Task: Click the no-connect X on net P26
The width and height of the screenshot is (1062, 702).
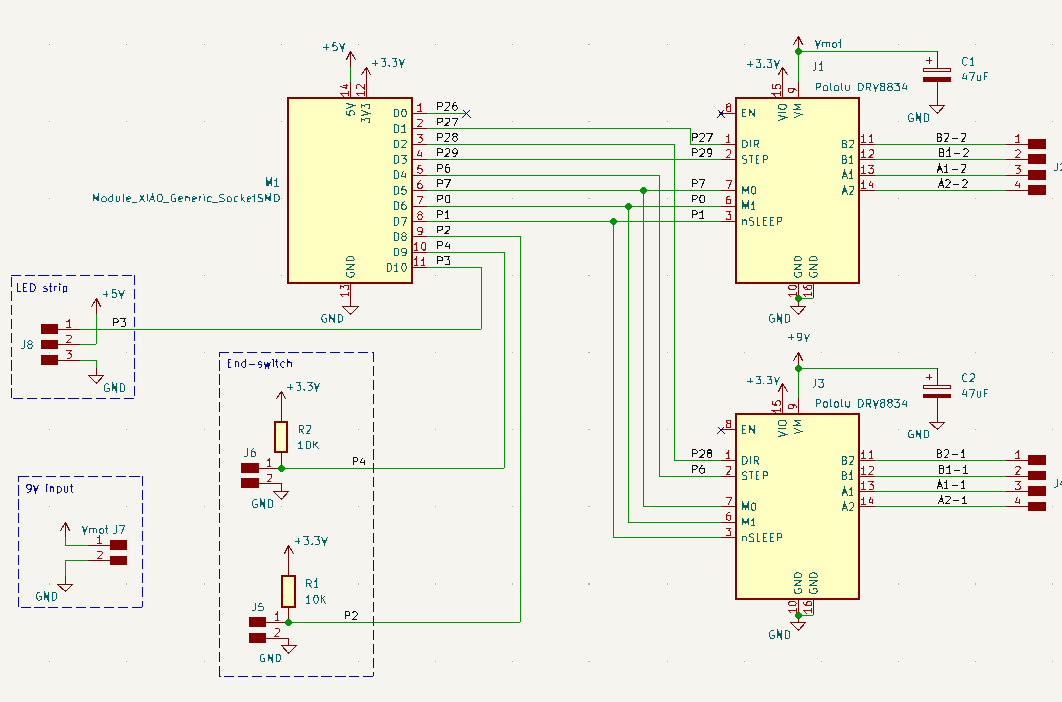Action: click(467, 114)
